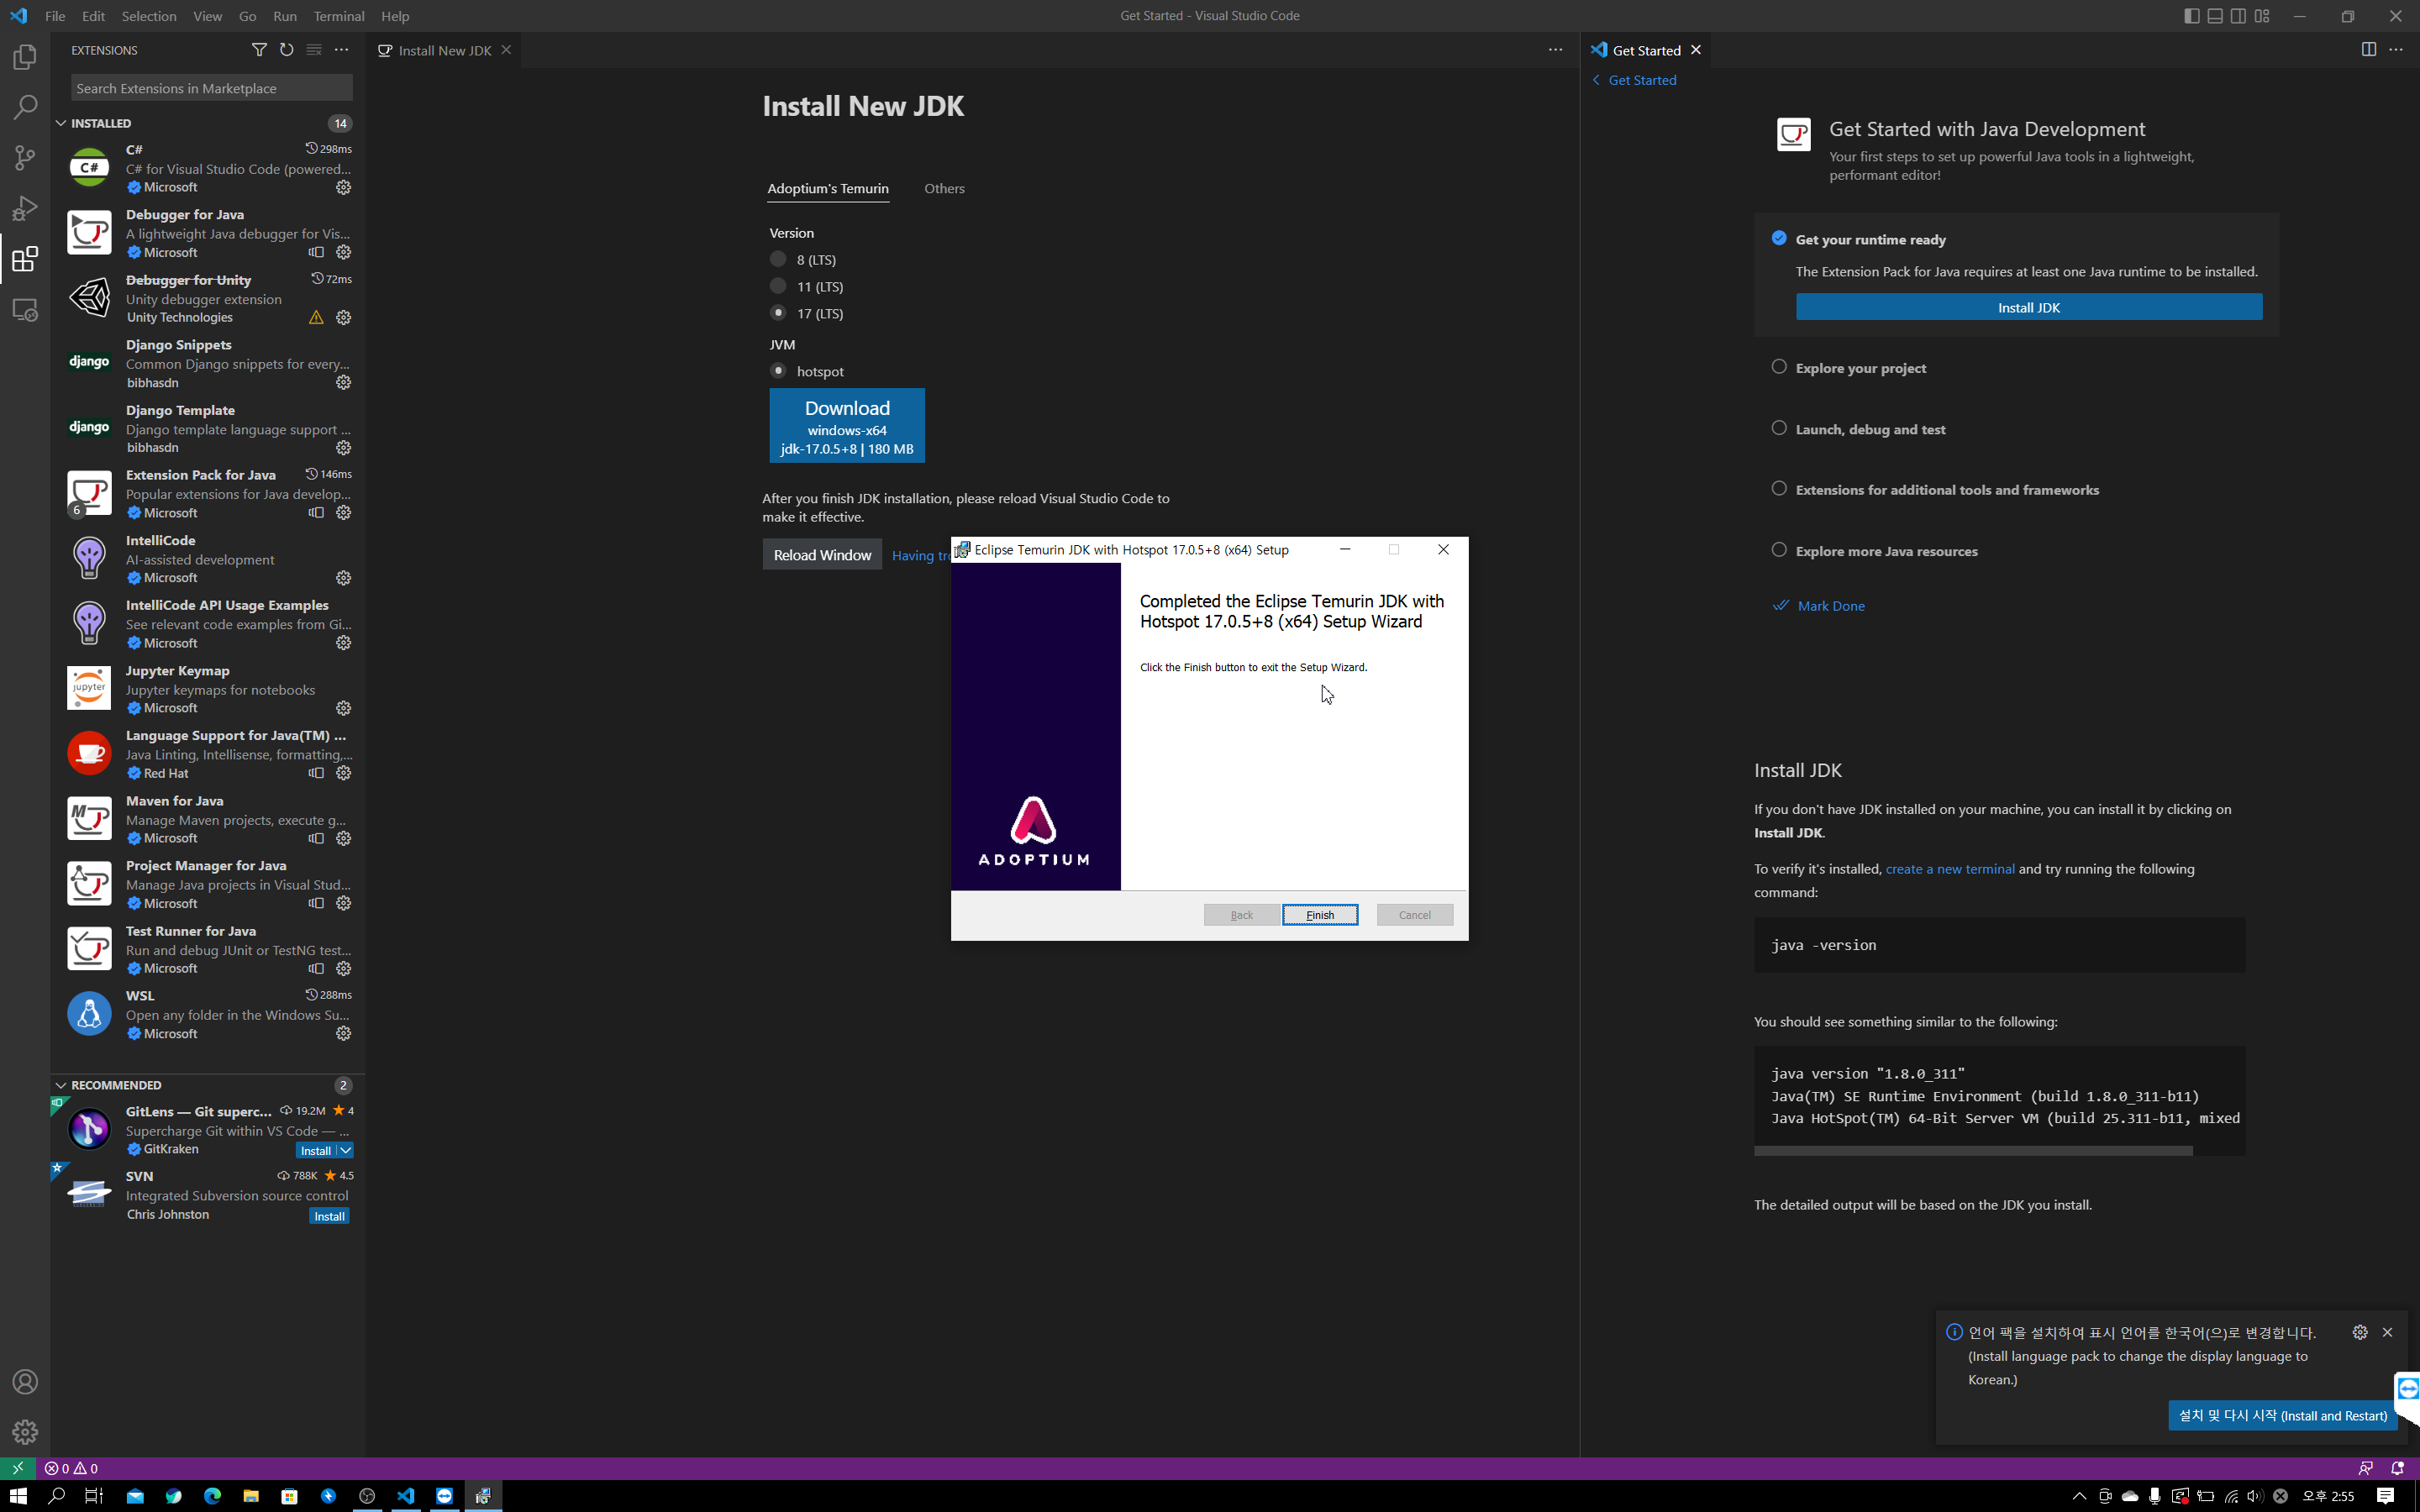The image size is (2420, 1512).
Task: Open manage gear for Jupyter Keymap
Action: 343,708
